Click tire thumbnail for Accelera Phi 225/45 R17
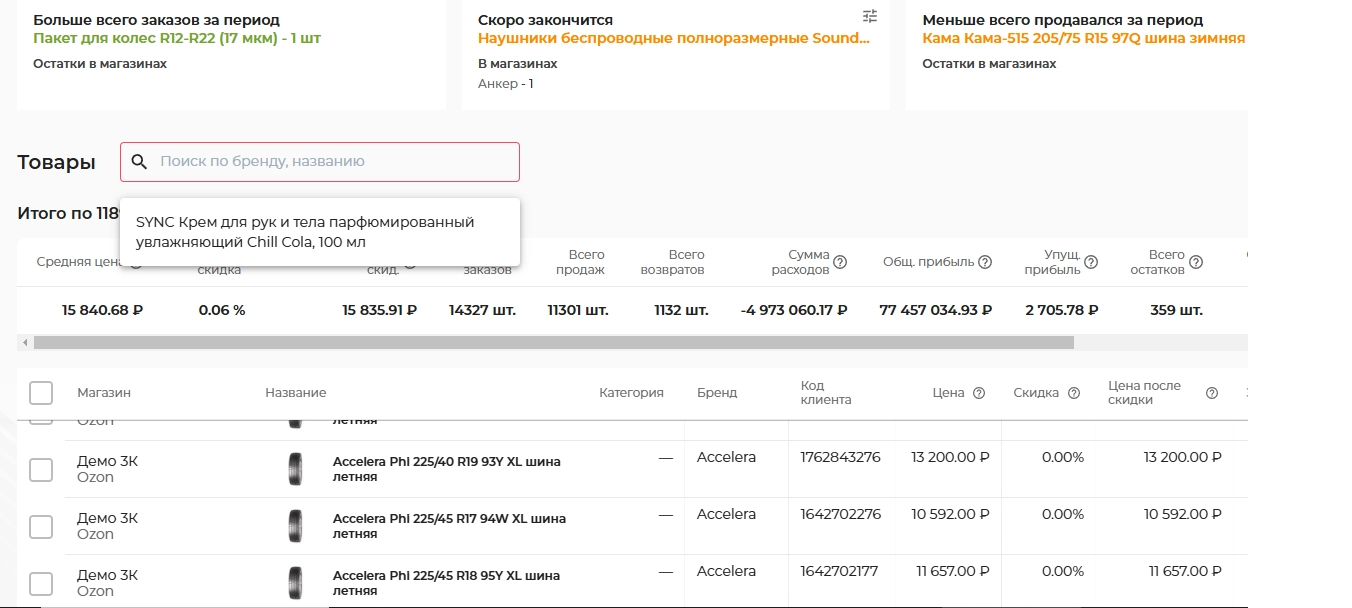This screenshot has width=1352, height=608. (x=294, y=526)
